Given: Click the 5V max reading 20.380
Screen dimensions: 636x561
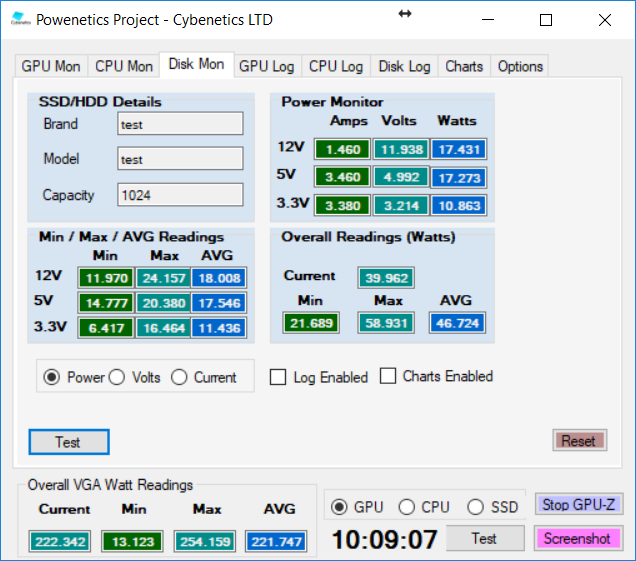Looking at the screenshot, I should (x=163, y=303).
